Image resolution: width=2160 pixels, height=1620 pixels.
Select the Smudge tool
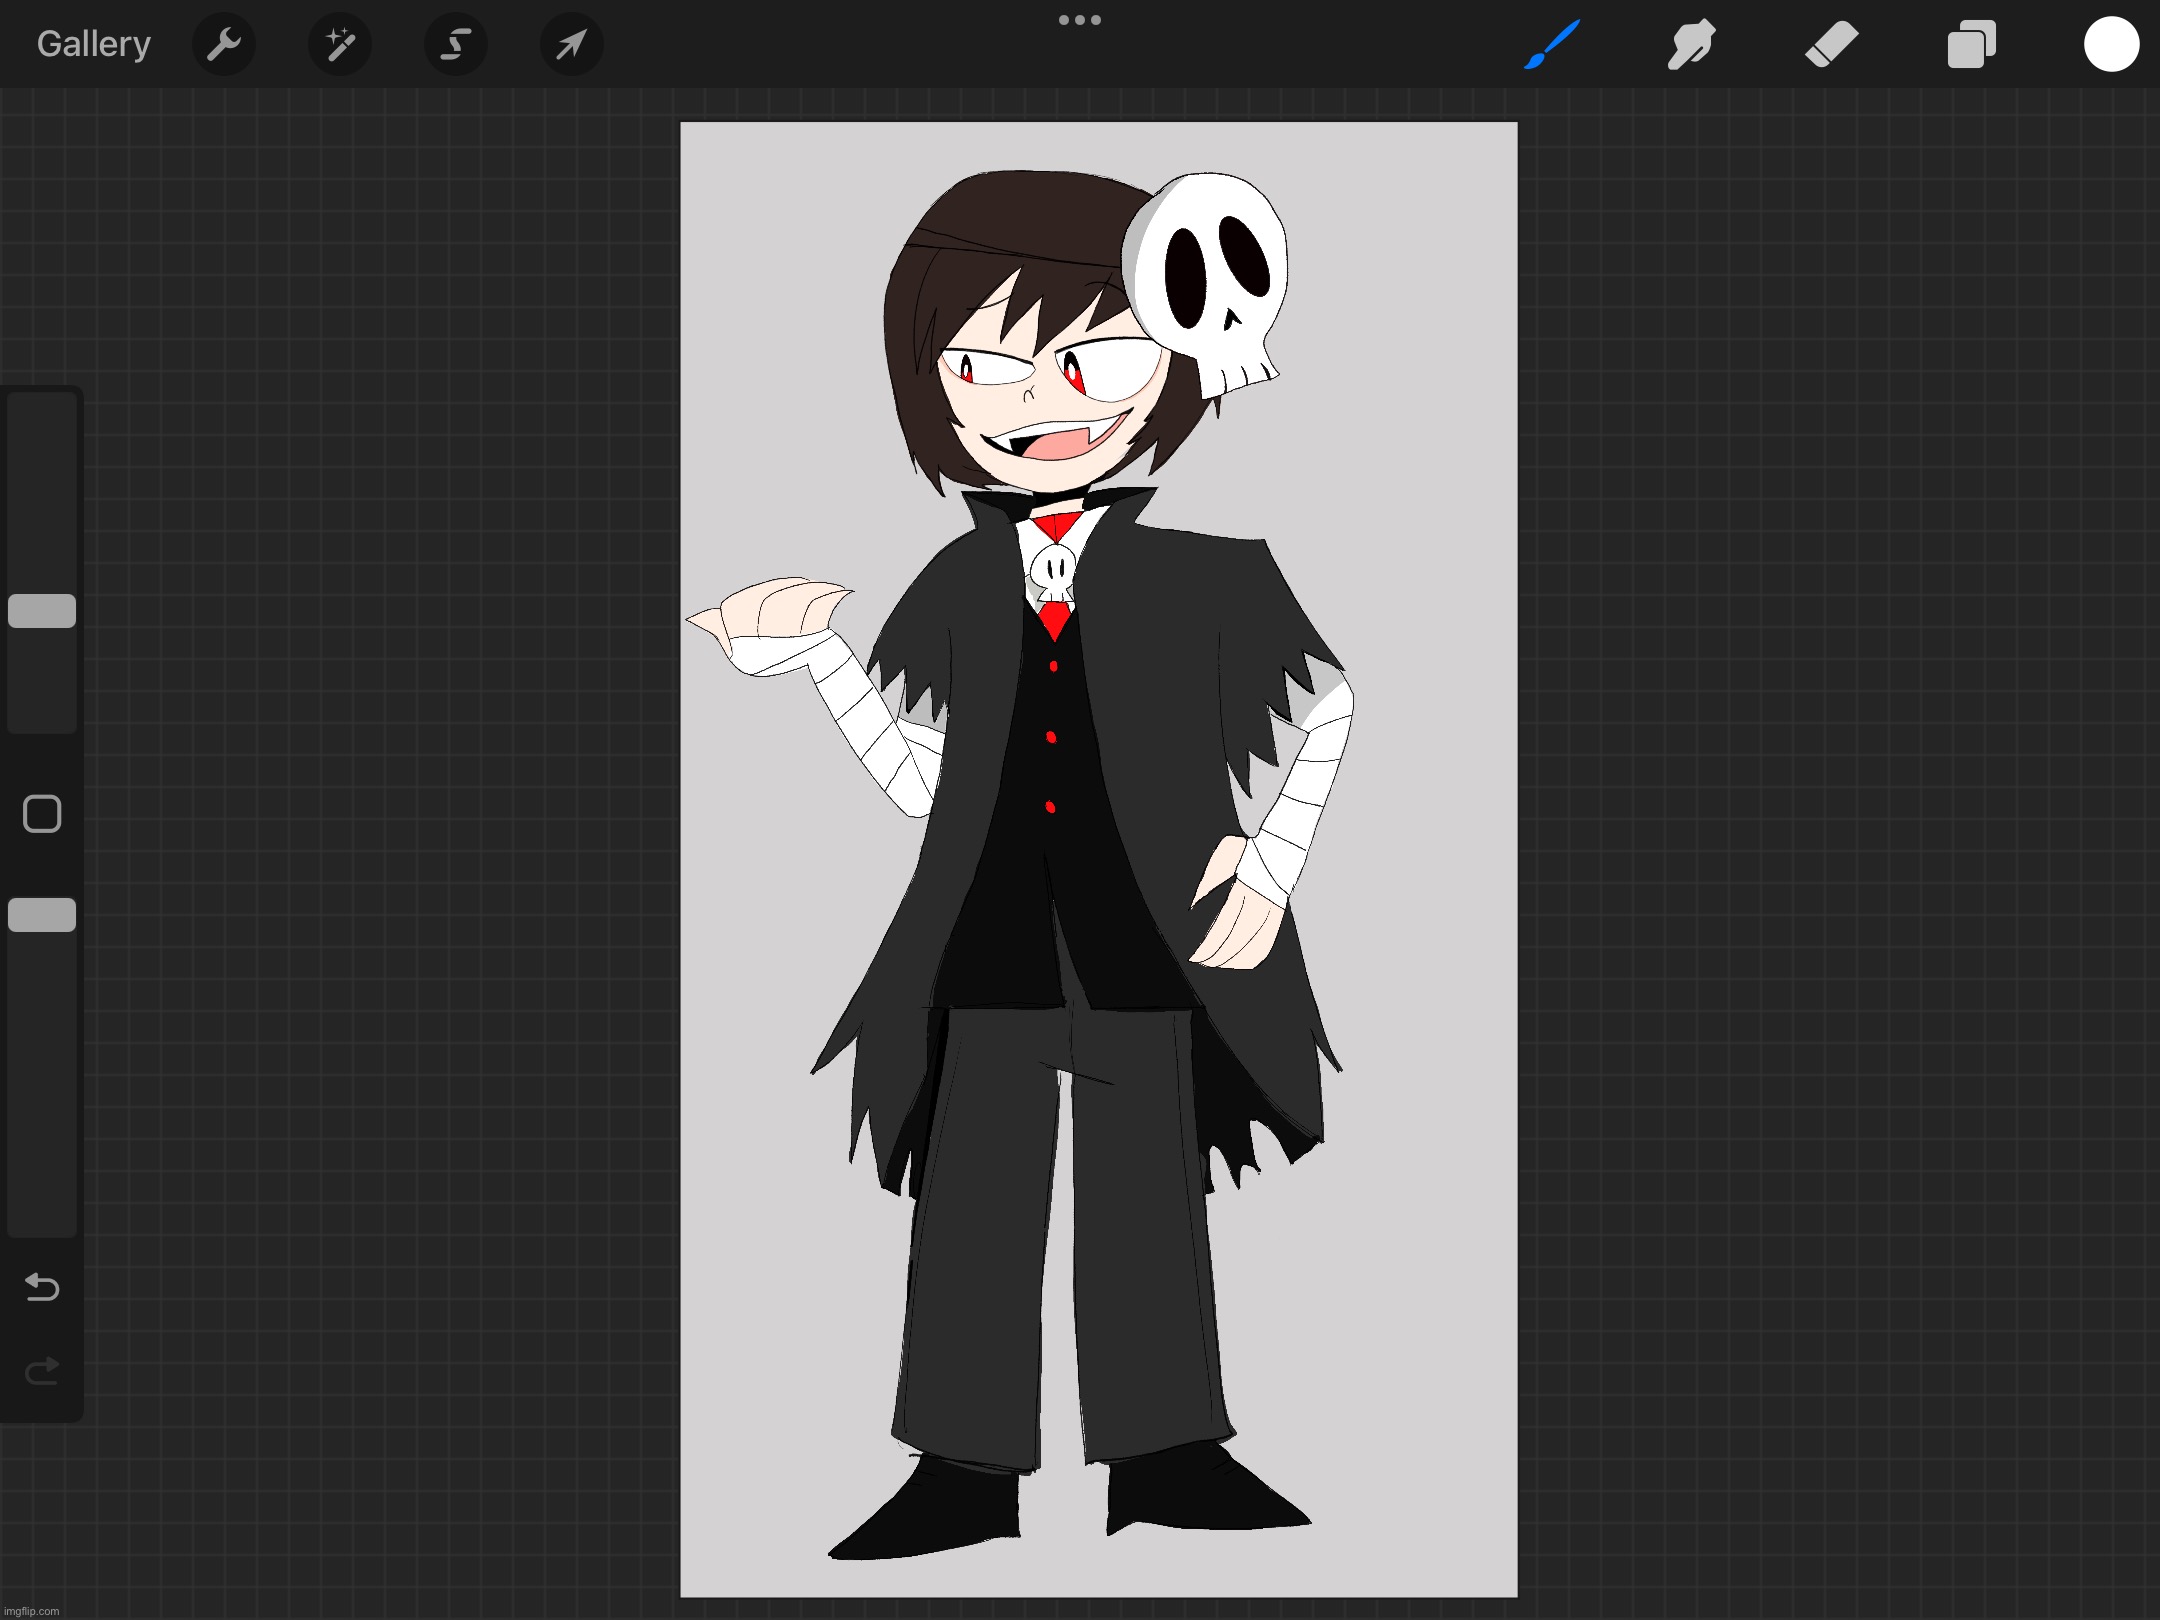click(x=1691, y=44)
